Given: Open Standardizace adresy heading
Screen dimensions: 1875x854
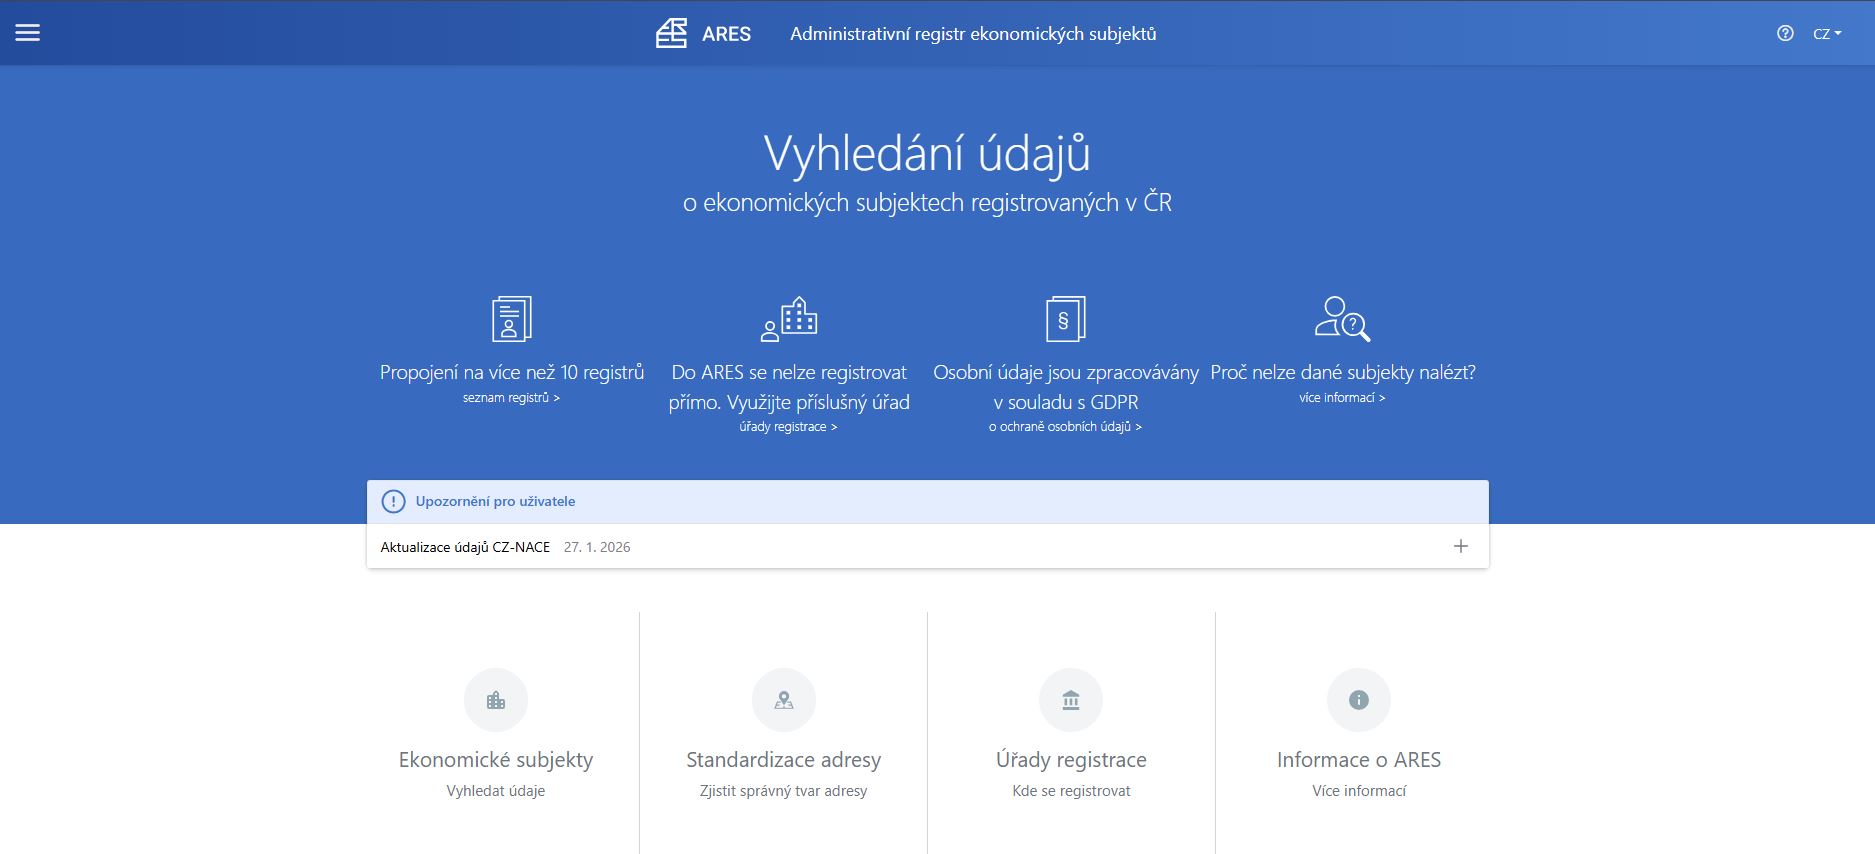Looking at the screenshot, I should click(784, 760).
